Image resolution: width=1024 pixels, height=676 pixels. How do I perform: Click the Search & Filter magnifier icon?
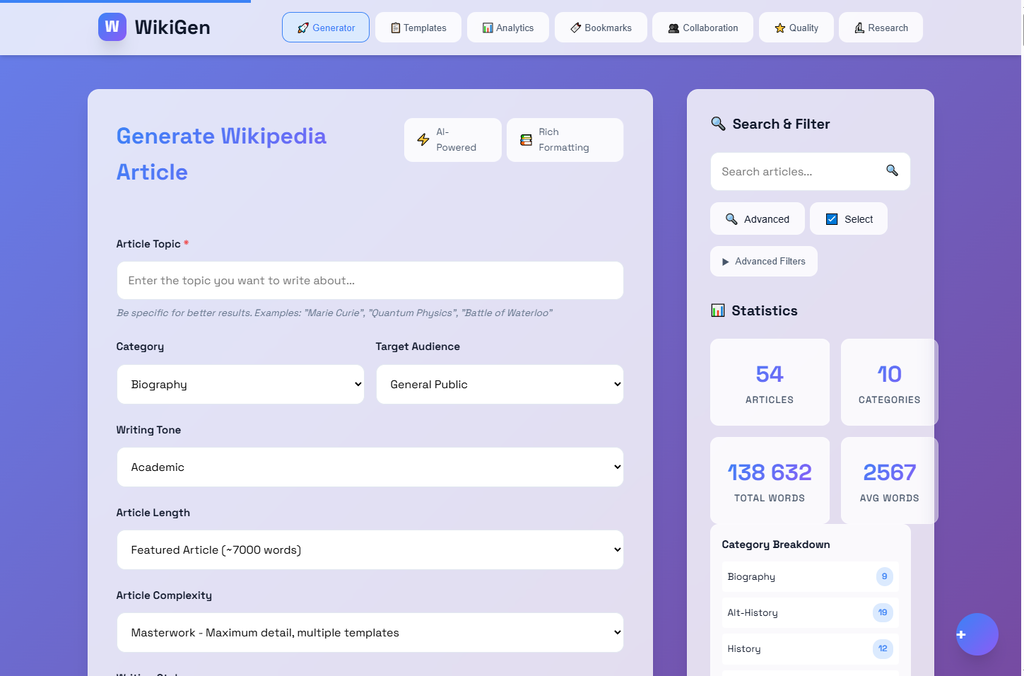(x=718, y=124)
